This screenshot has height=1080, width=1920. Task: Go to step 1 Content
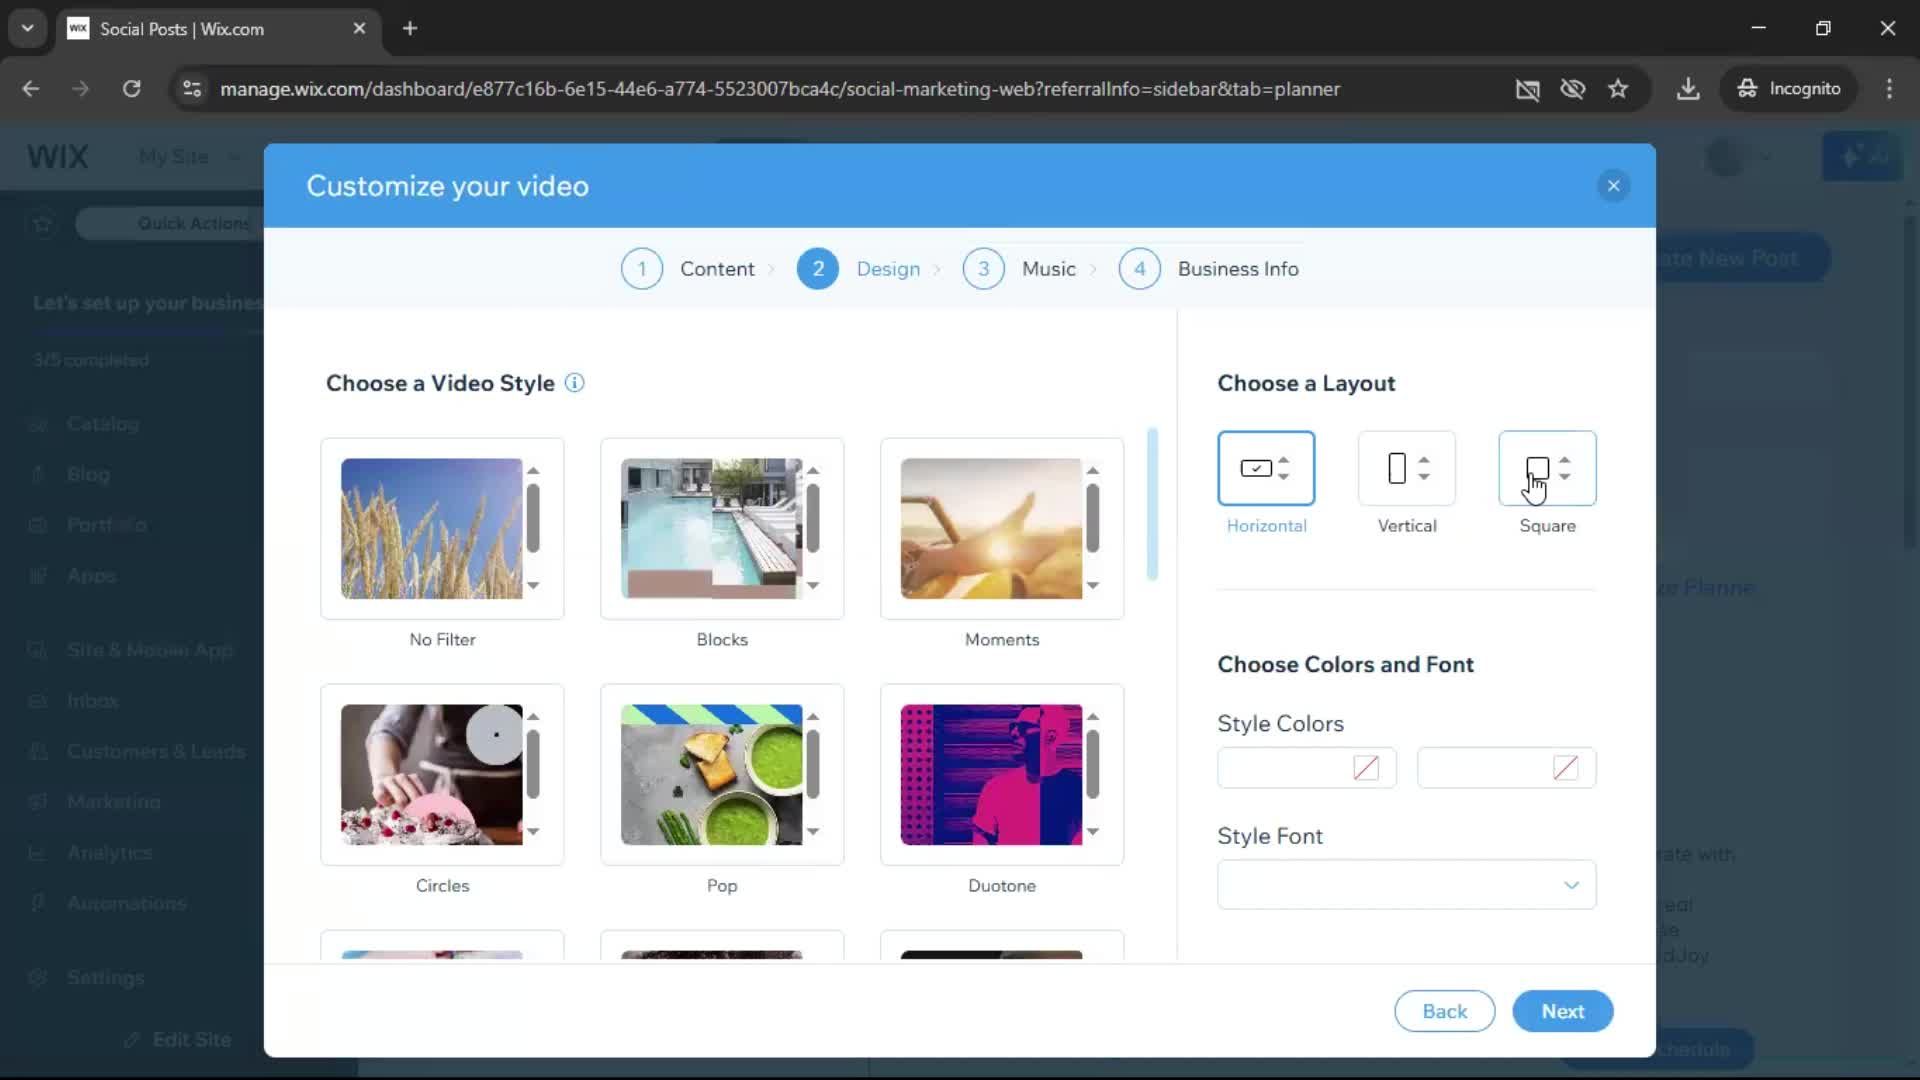pyautogui.click(x=688, y=269)
